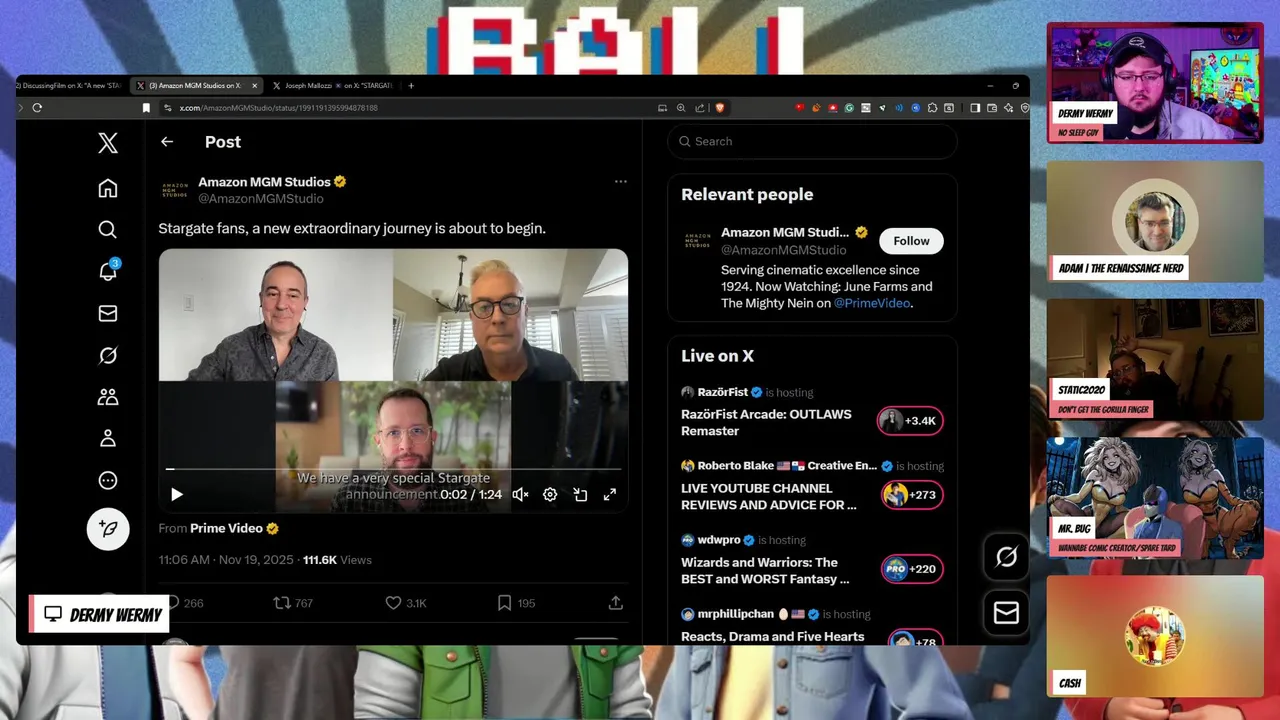The image size is (1280, 720).
Task: Open Brave Wallet icon in toolbar
Action: tap(992, 108)
